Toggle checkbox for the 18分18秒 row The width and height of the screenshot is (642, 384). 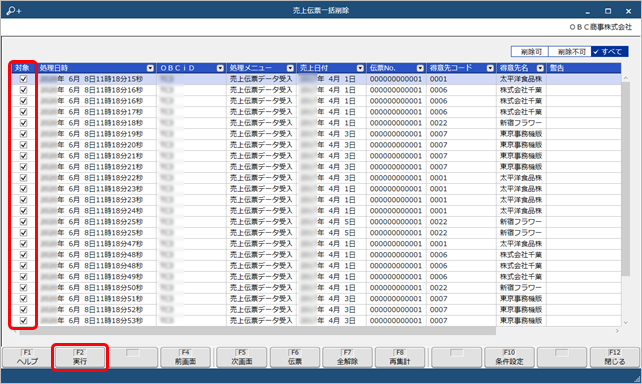(23, 123)
